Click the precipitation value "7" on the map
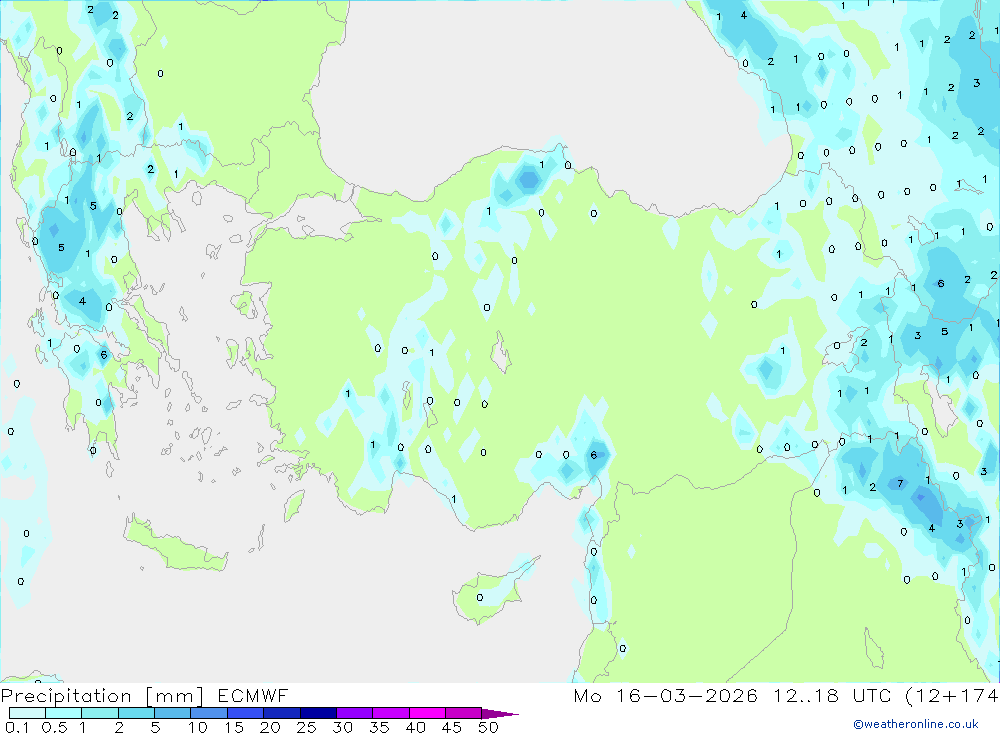 click(x=900, y=484)
